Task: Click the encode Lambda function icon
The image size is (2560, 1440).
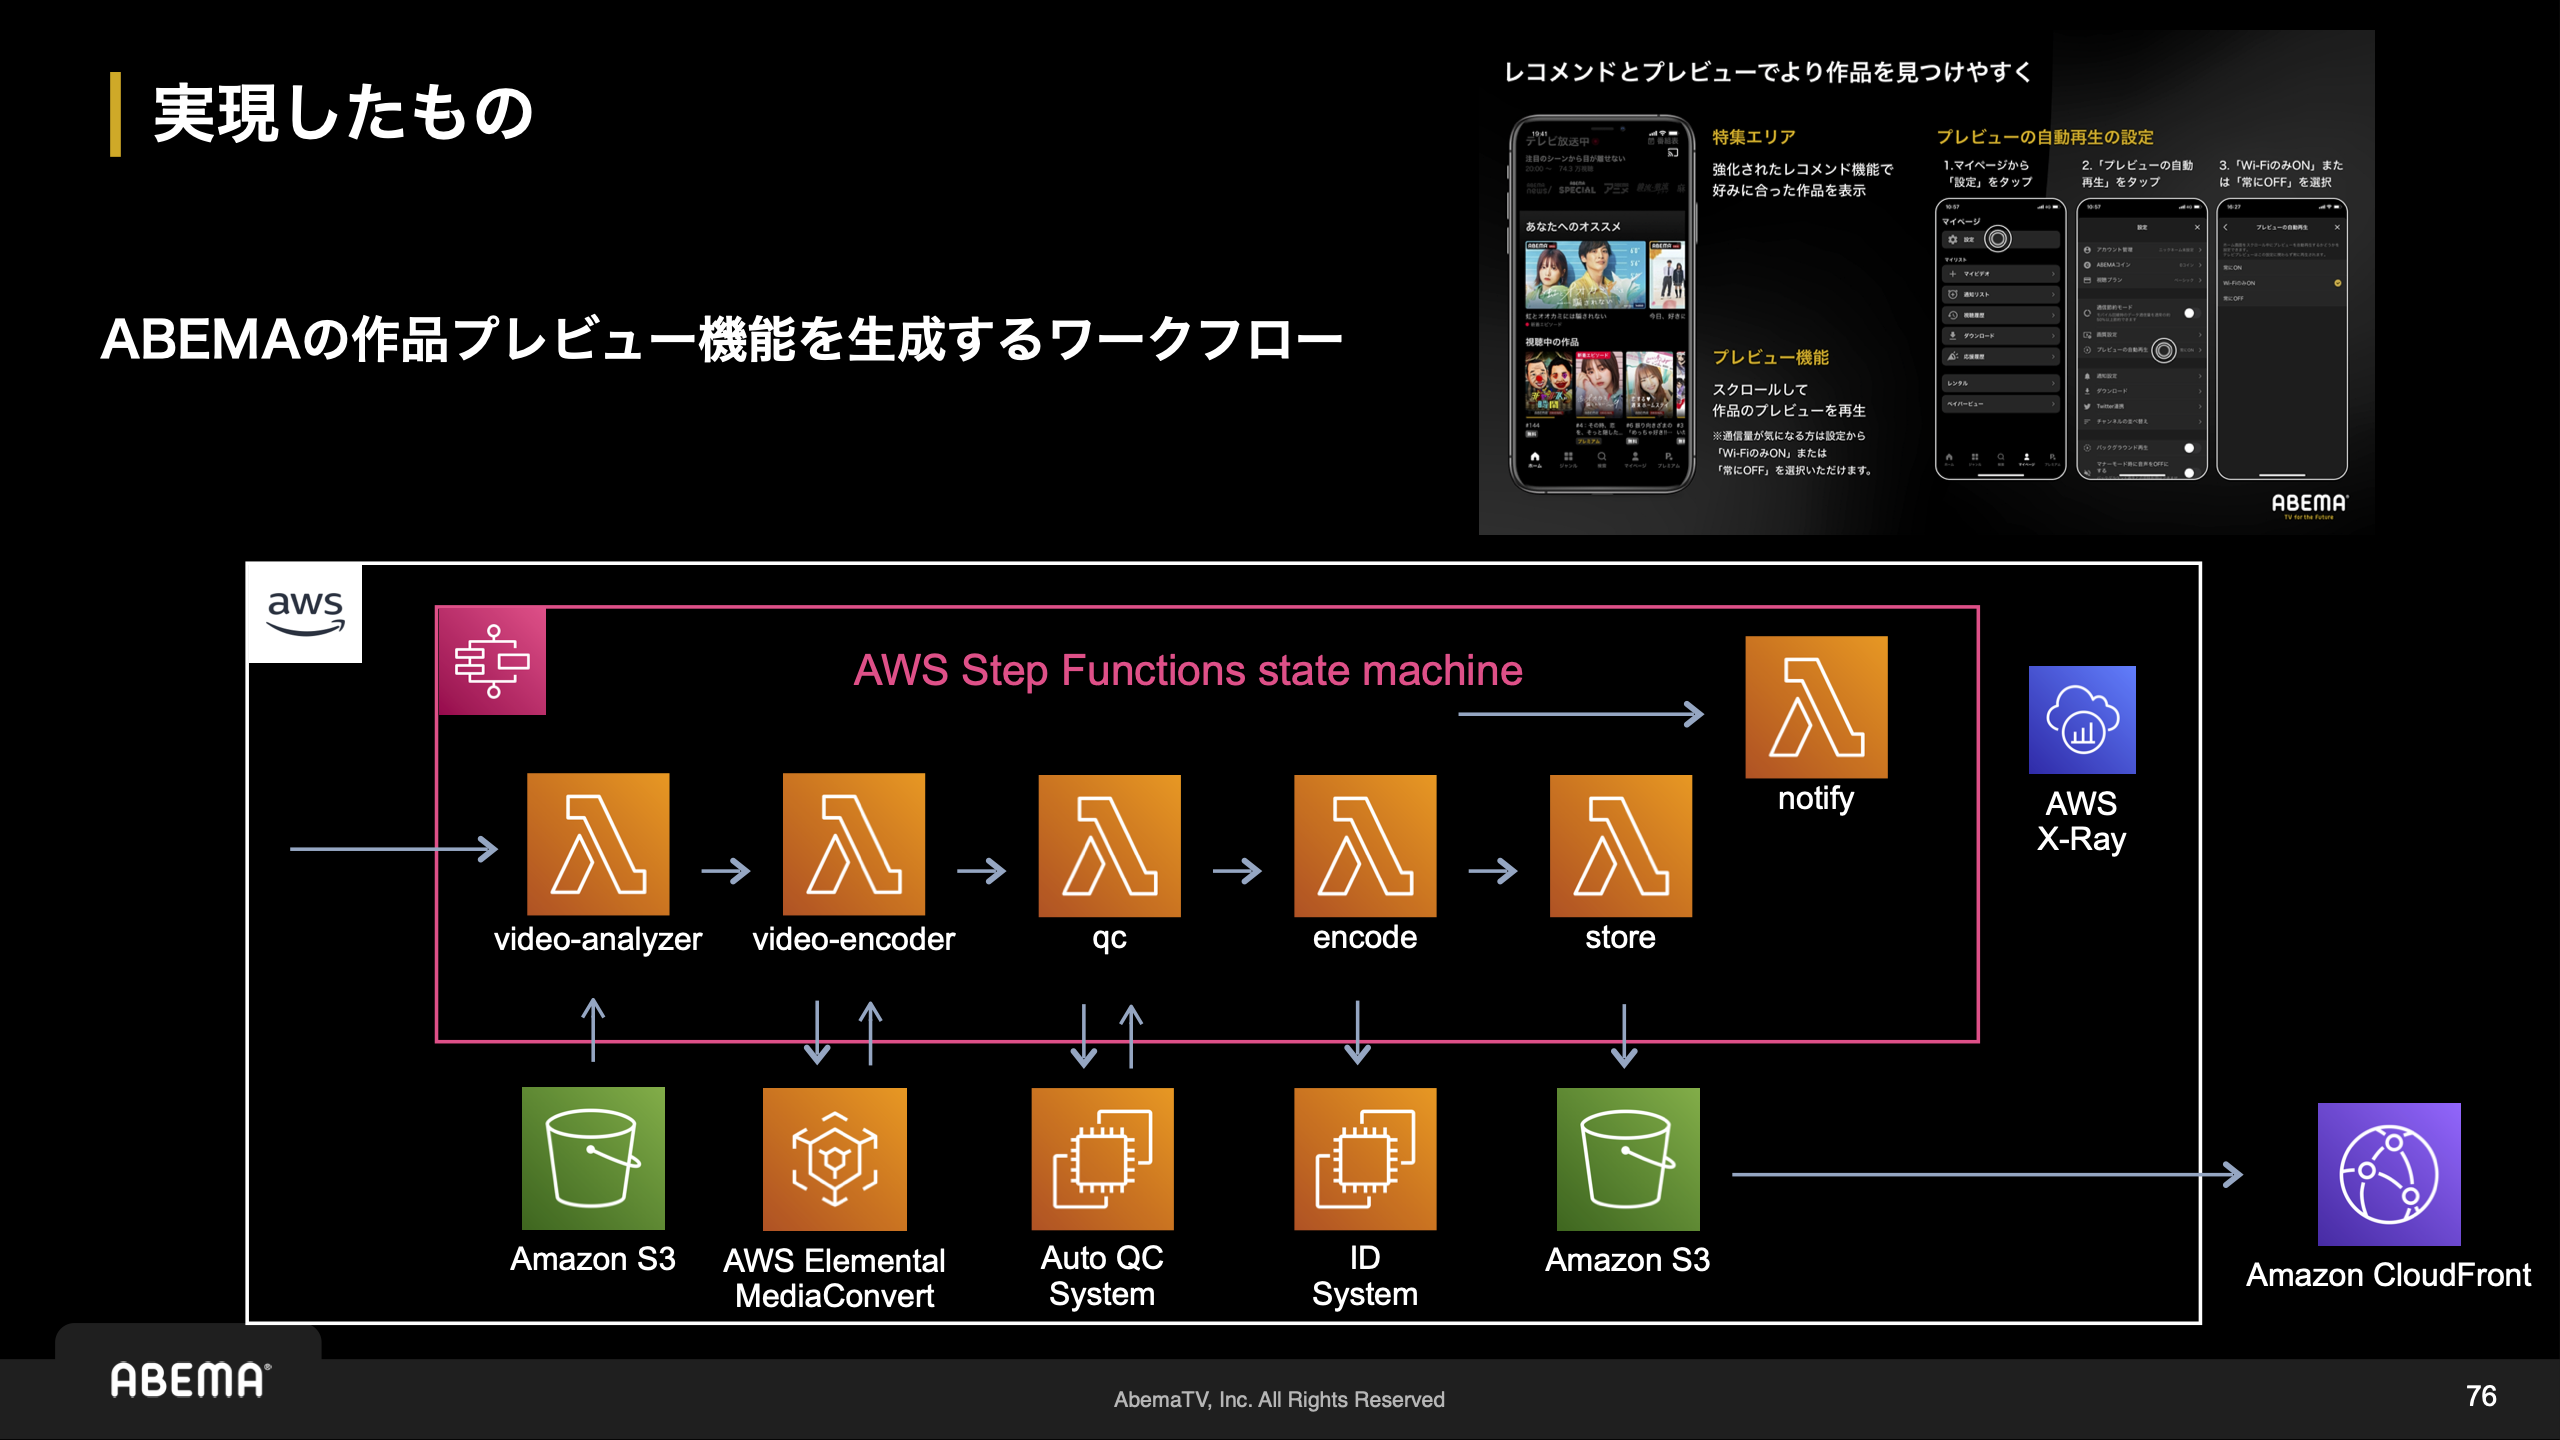Action: [1365, 846]
